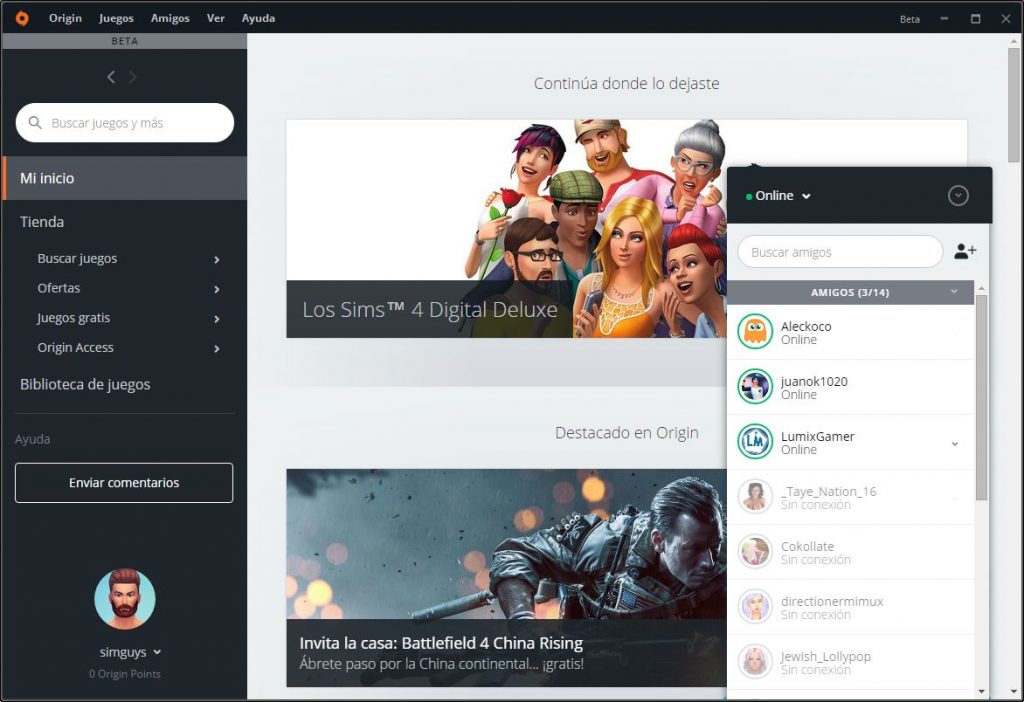Open Origin Access store link
This screenshot has width=1024, height=702.
click(x=75, y=347)
